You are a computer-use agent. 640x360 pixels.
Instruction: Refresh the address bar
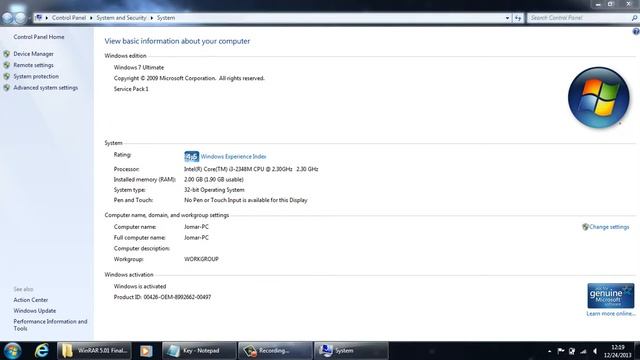(518, 18)
